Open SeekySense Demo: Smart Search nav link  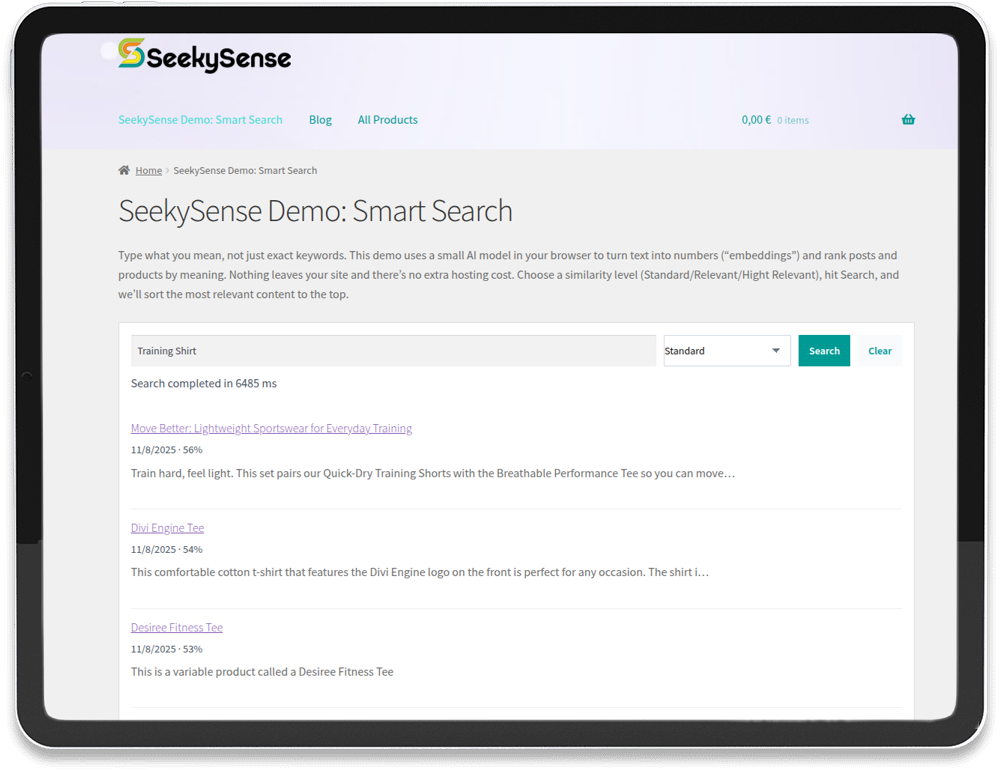(x=200, y=120)
